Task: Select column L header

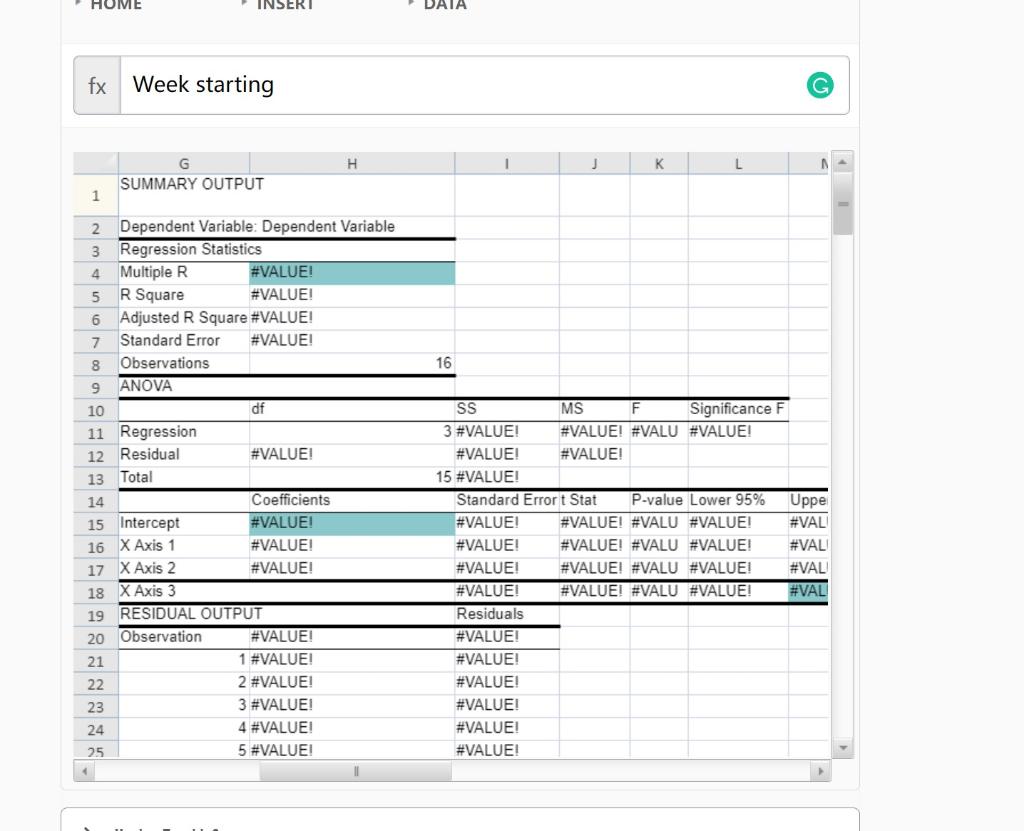Action: click(x=738, y=163)
